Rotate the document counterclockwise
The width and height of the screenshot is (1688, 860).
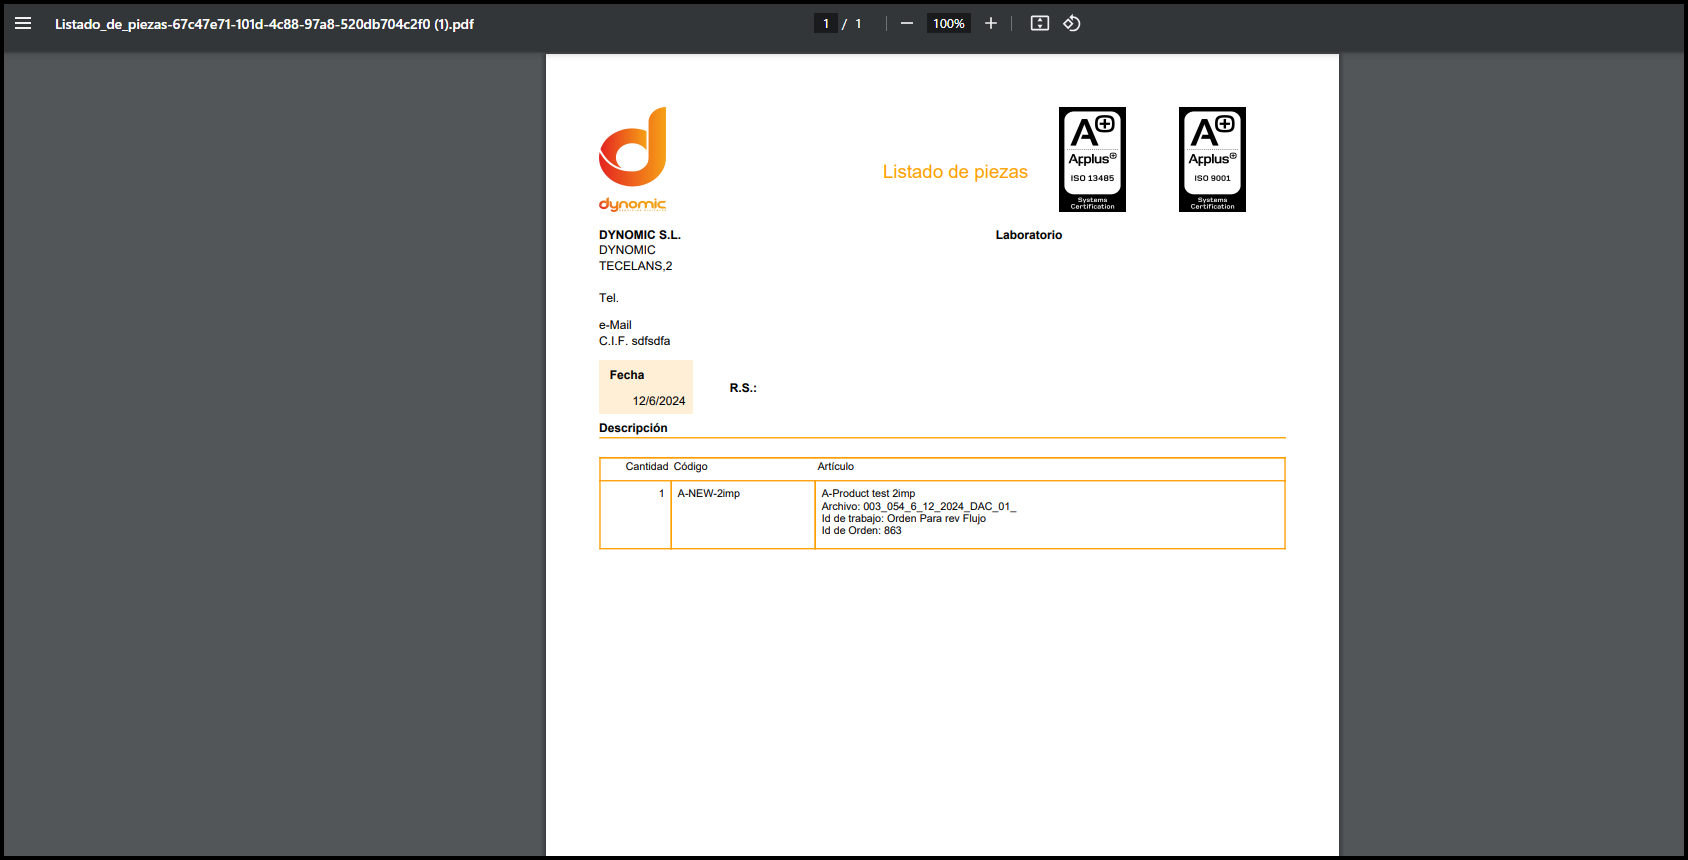[x=1072, y=23]
